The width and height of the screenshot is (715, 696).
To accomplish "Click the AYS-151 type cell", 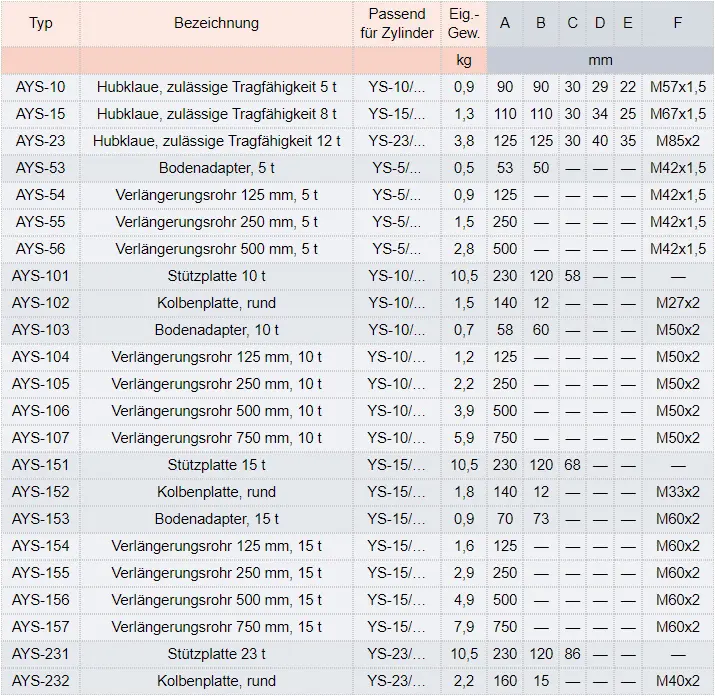I will click(41, 465).
